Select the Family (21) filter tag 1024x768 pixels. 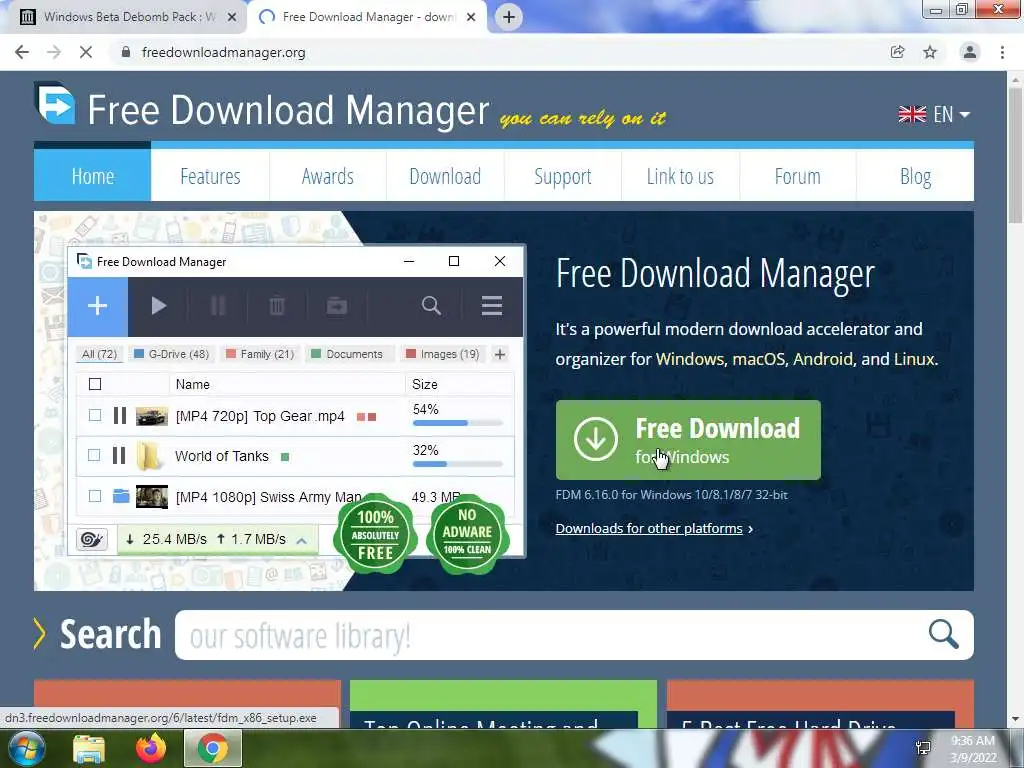(x=260, y=354)
